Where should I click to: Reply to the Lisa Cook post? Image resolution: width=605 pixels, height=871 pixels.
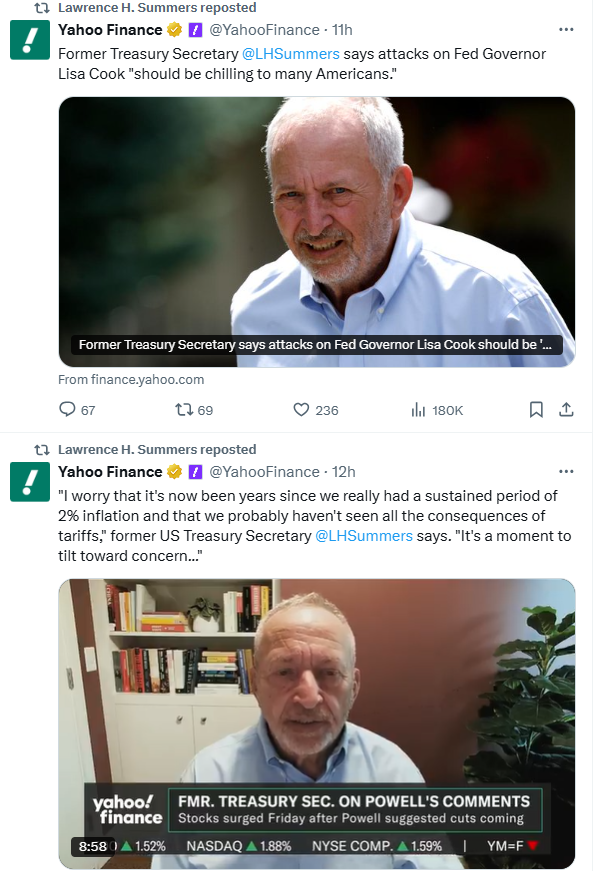pos(68,410)
